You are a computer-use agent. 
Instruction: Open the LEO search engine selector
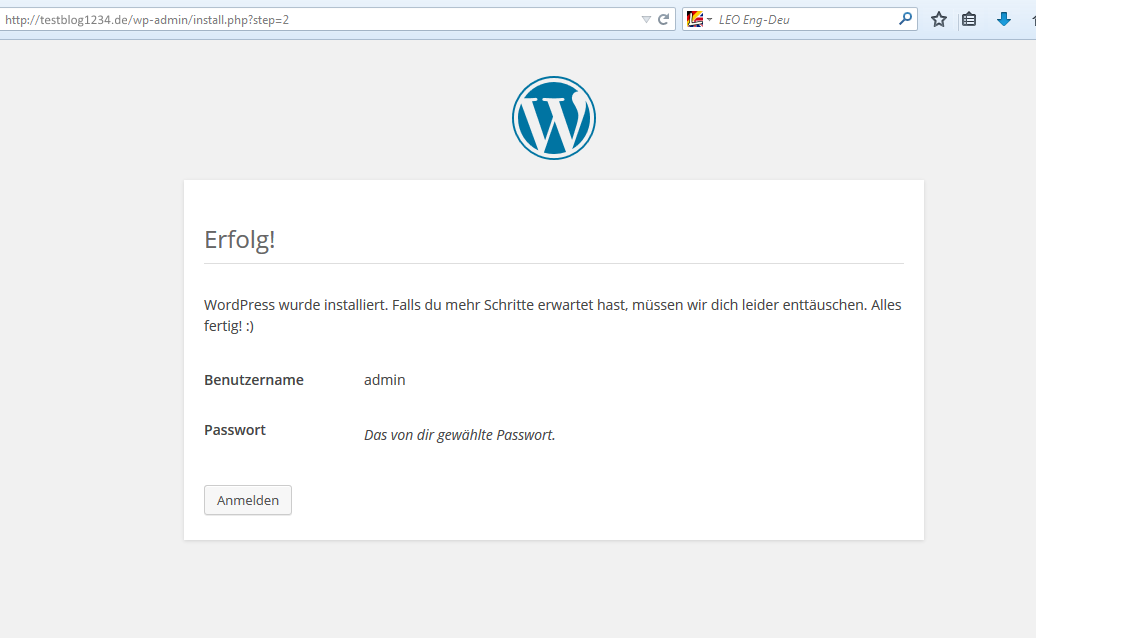(699, 19)
